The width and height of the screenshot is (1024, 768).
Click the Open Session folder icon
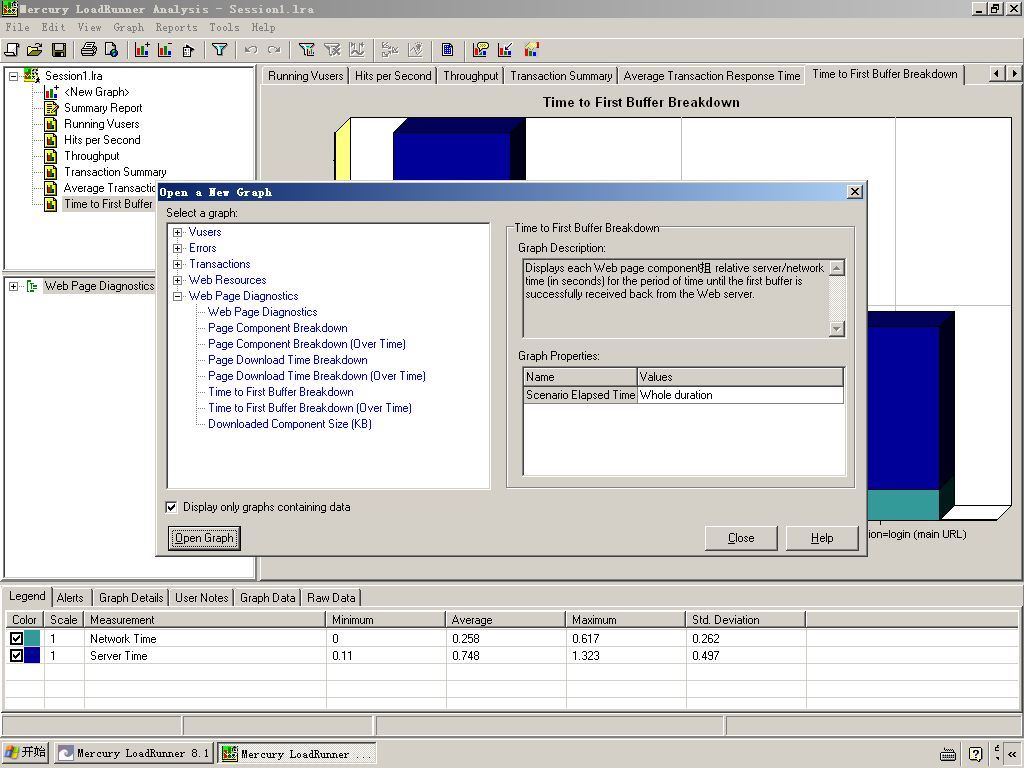point(35,50)
